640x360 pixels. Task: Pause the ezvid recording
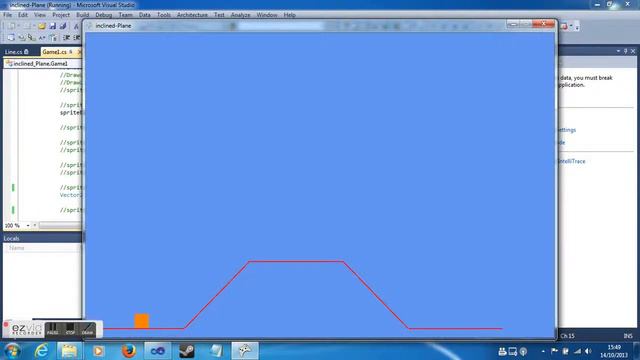(52, 329)
